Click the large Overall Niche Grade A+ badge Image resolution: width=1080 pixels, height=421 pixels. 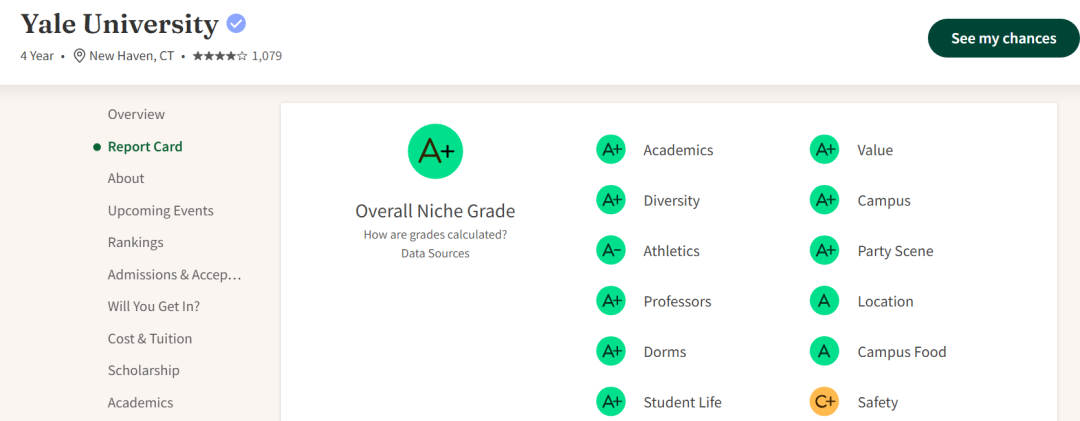click(435, 151)
